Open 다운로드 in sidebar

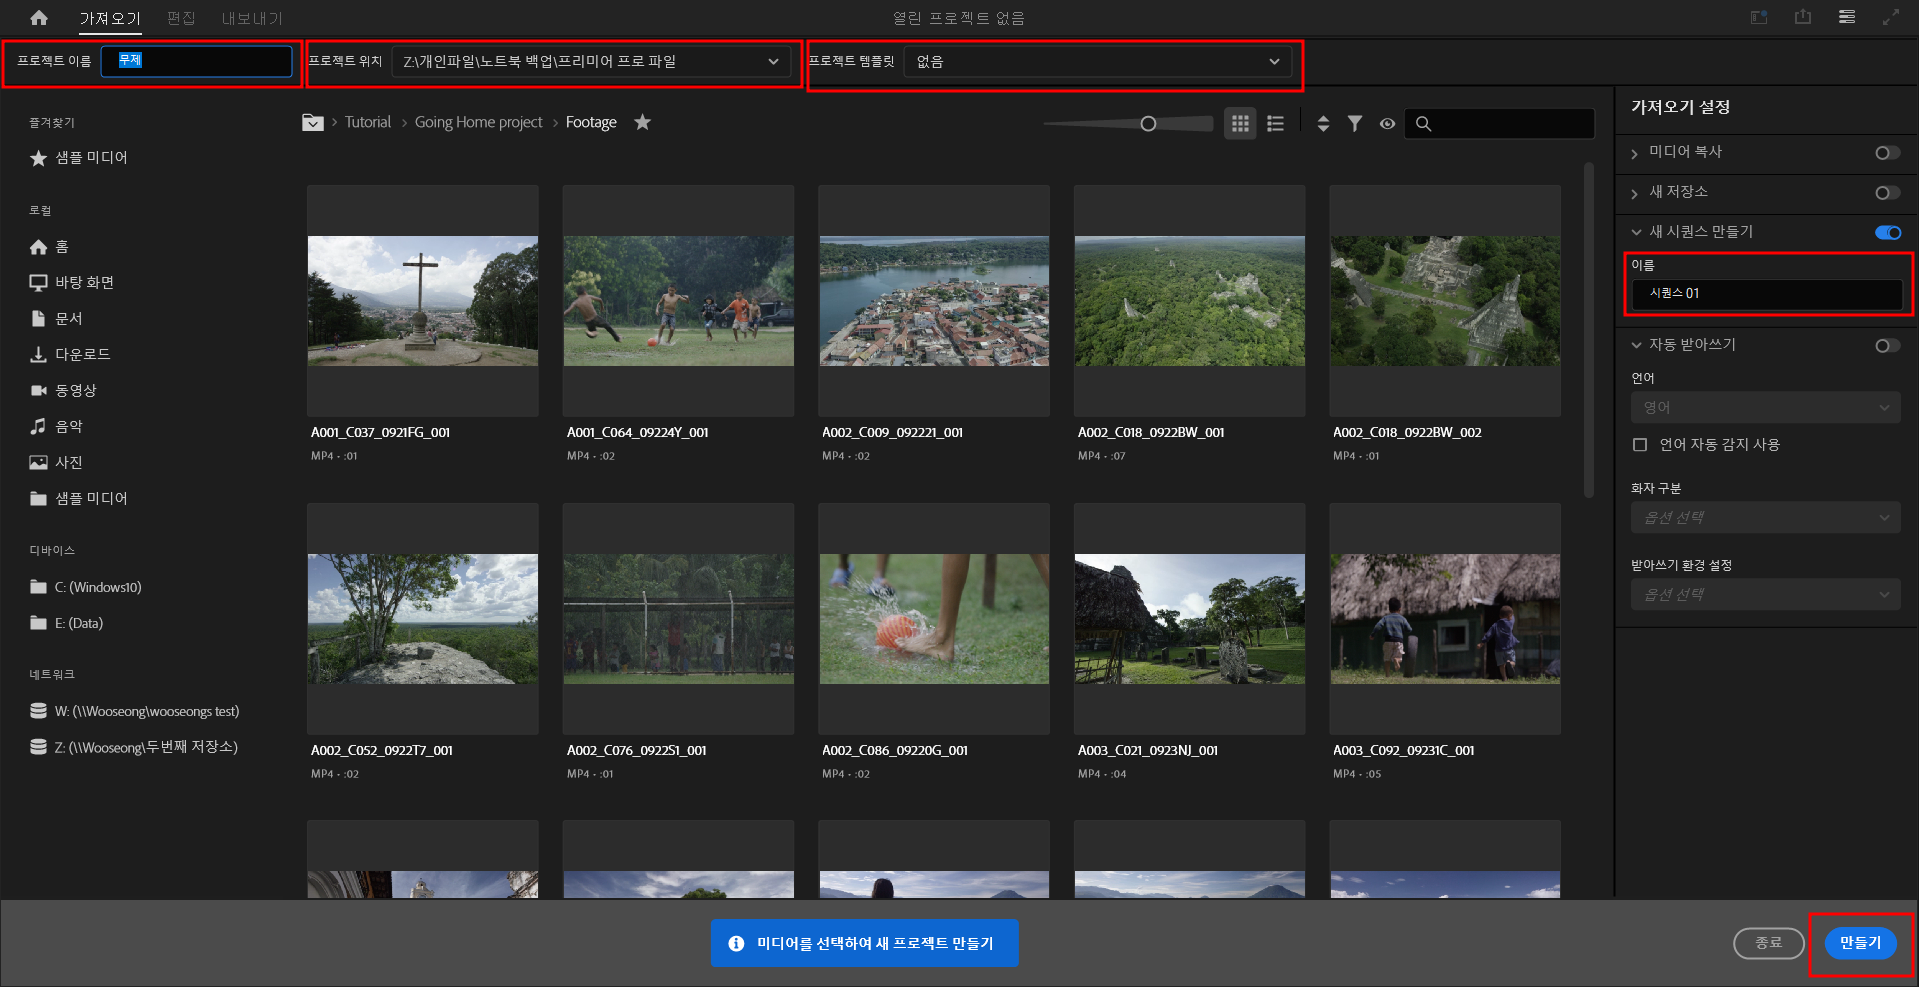(x=70, y=354)
